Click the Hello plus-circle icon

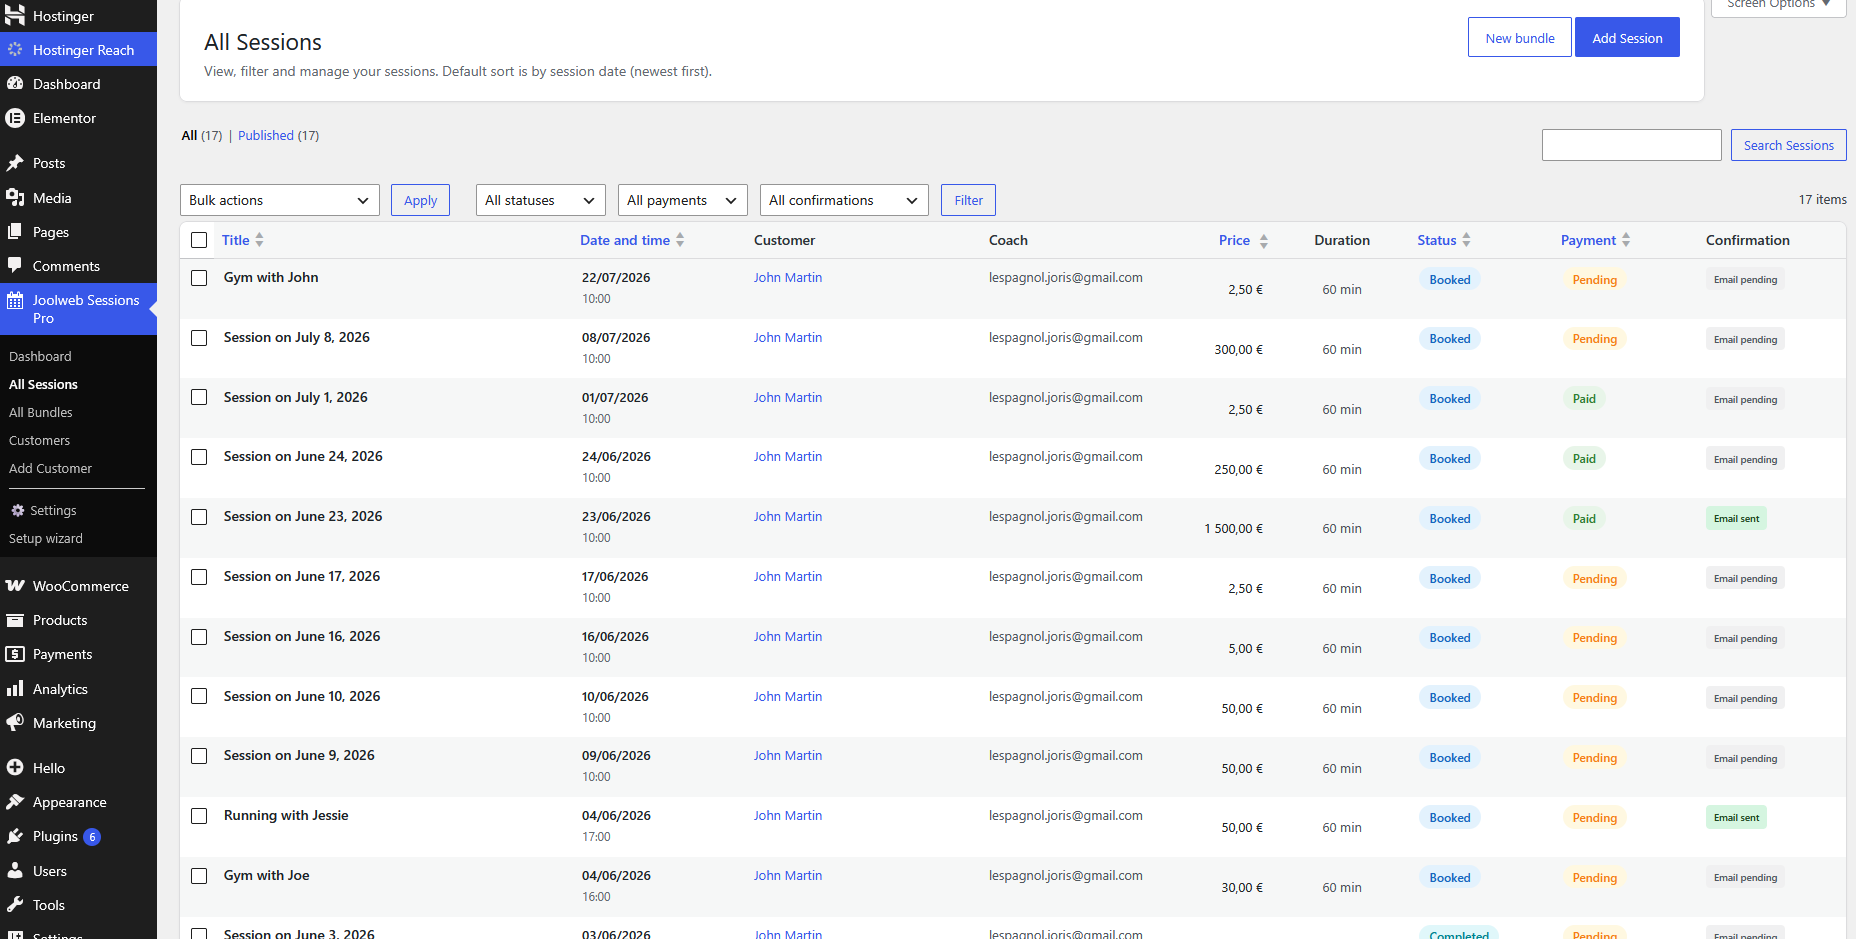(x=15, y=767)
